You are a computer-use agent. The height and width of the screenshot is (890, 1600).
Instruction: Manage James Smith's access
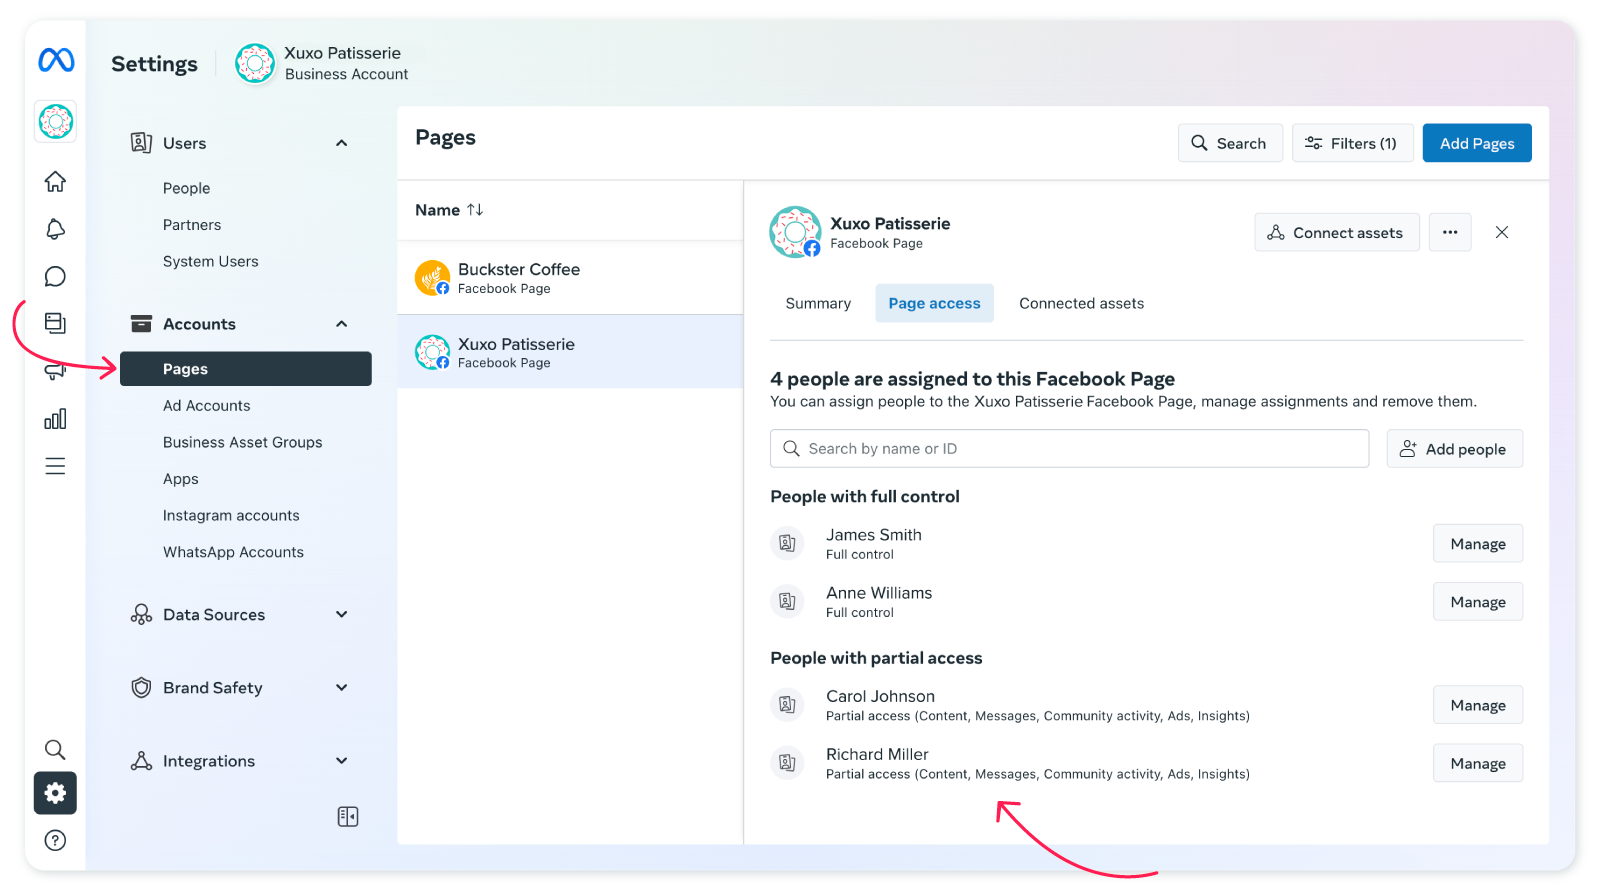coord(1478,544)
